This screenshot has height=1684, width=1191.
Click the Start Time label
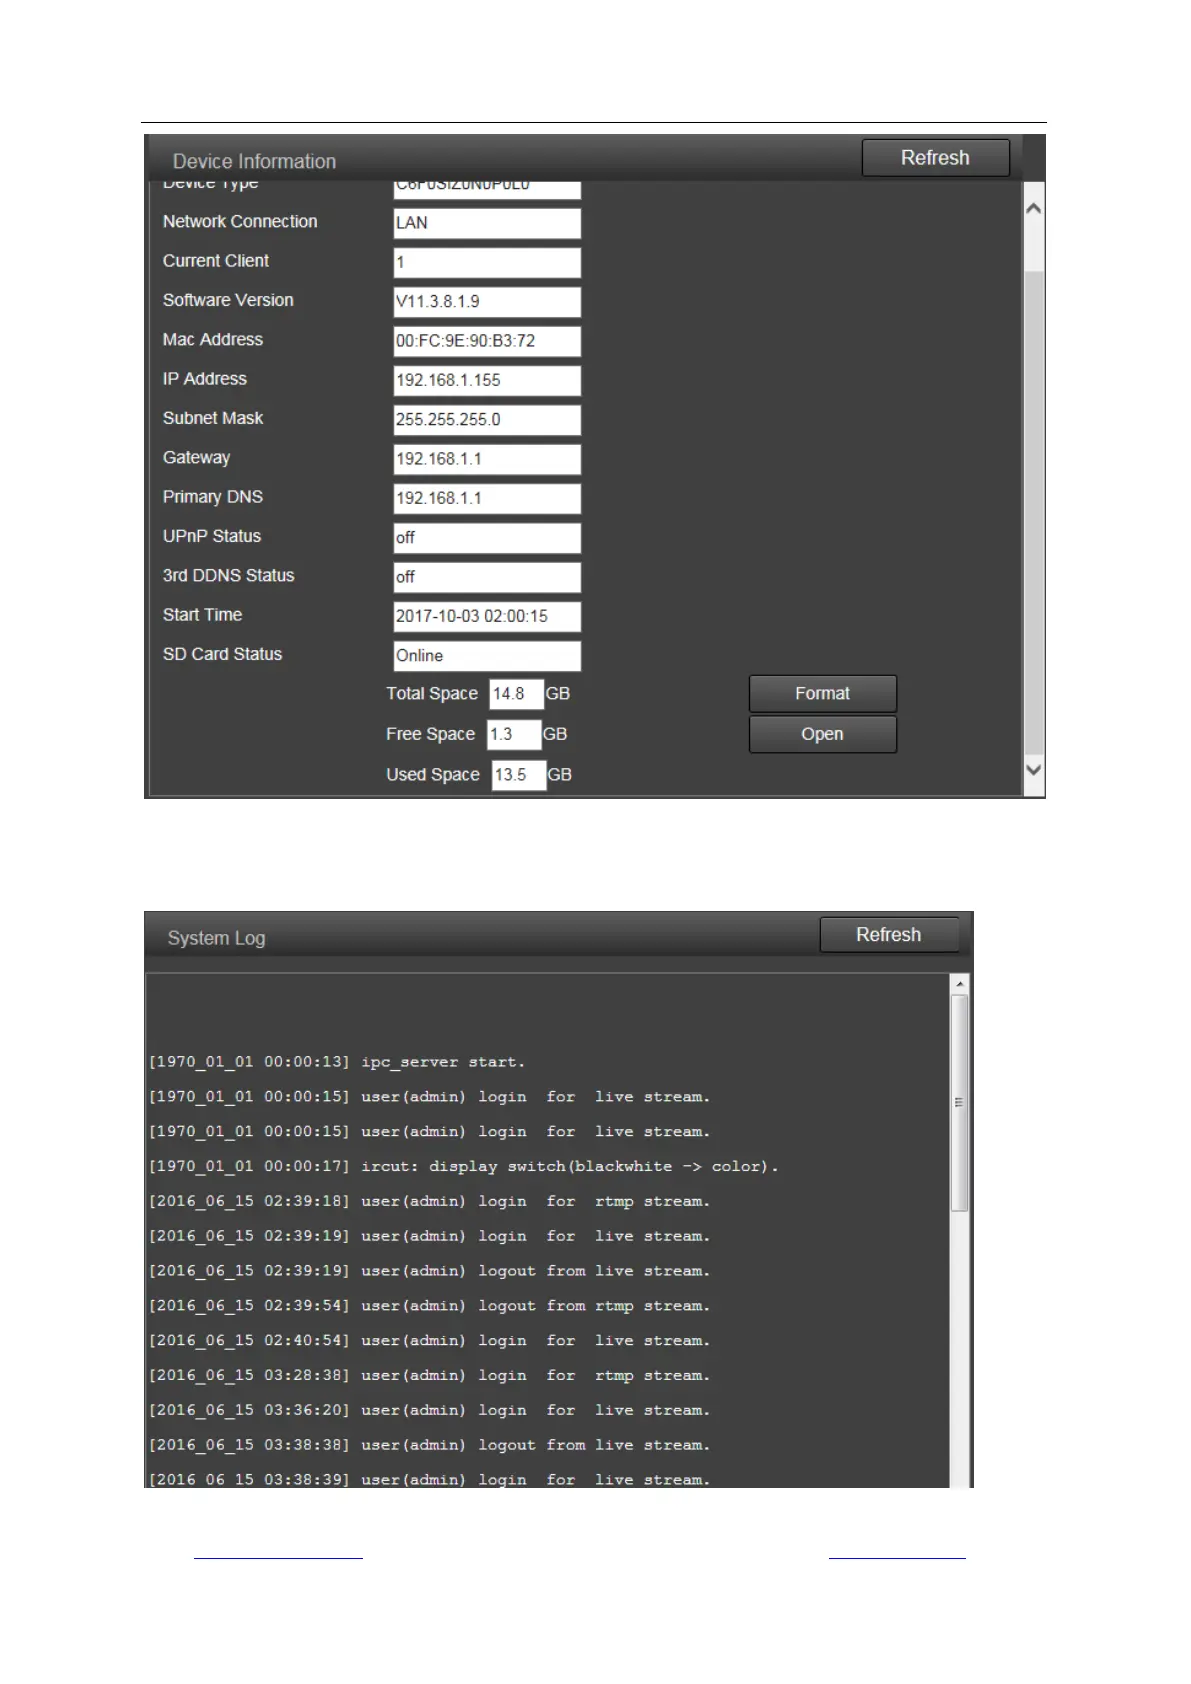(202, 615)
